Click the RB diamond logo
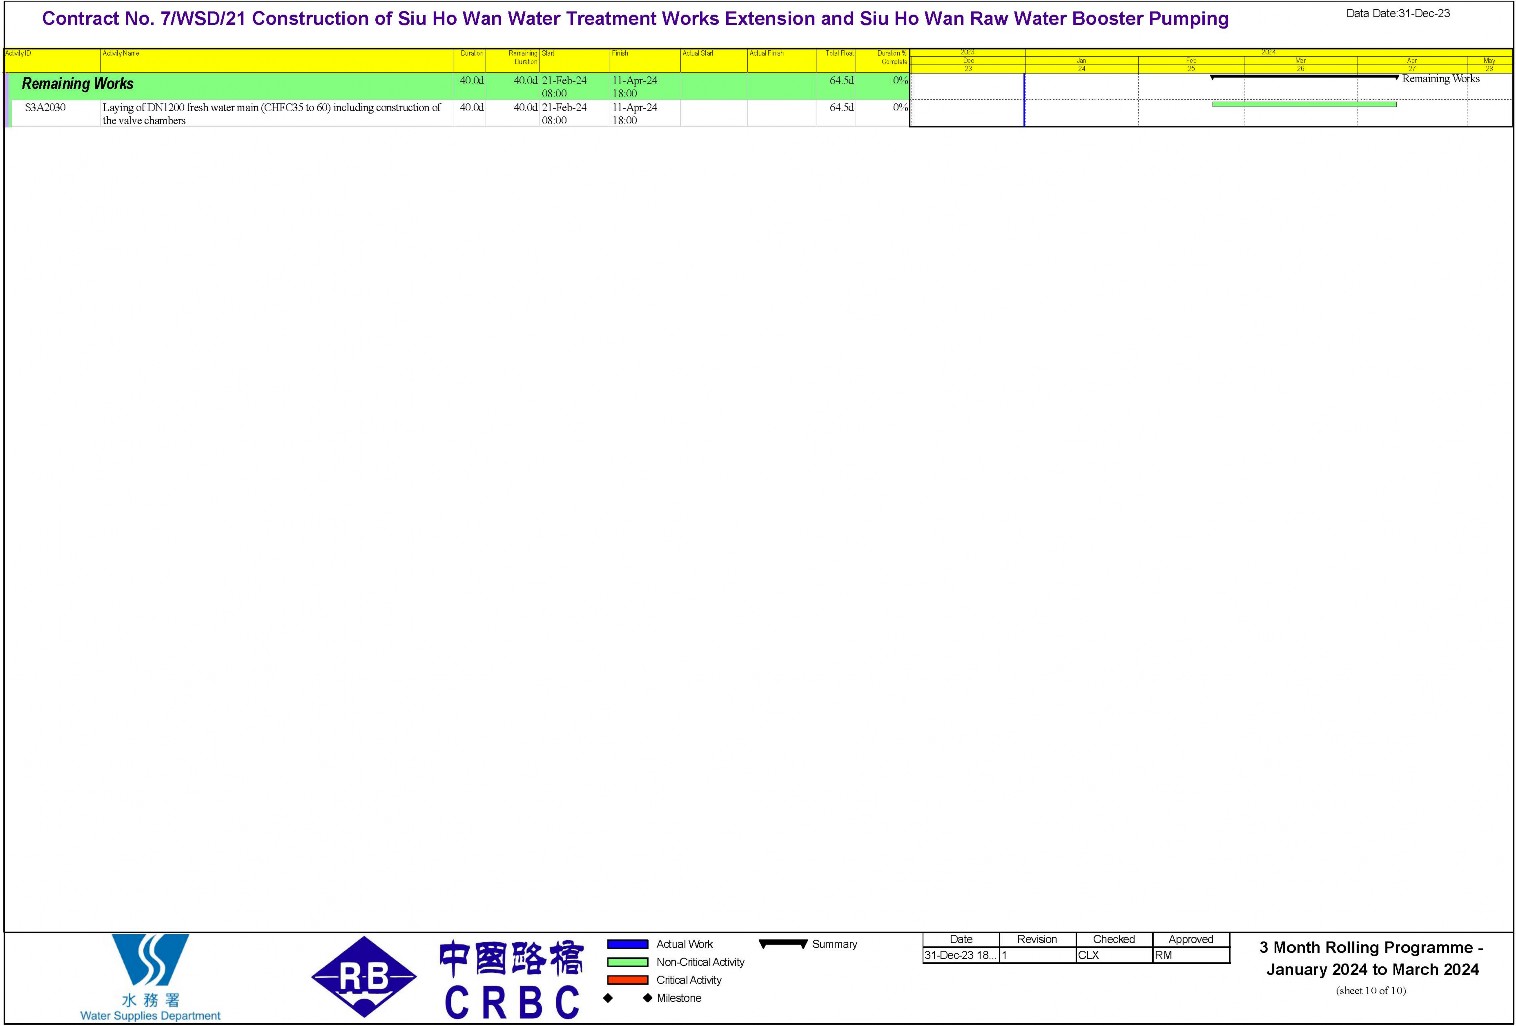This screenshot has height=1026, width=1516. (364, 977)
